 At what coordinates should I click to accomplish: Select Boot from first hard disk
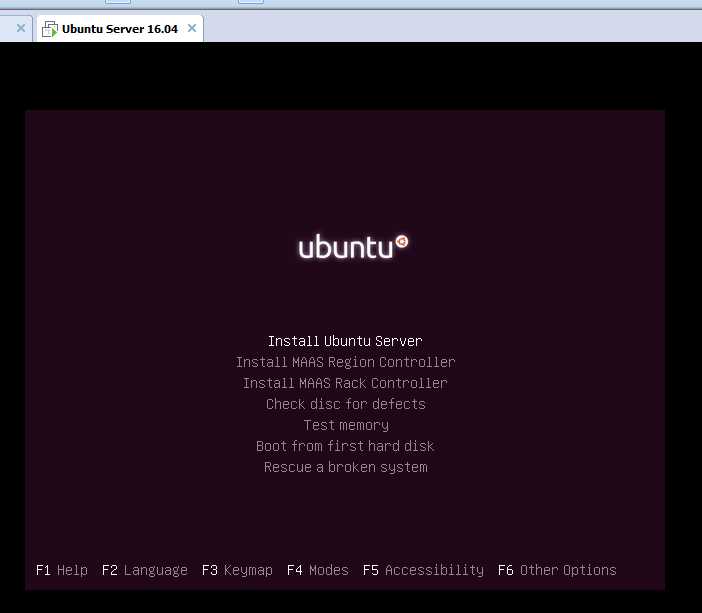[345, 446]
